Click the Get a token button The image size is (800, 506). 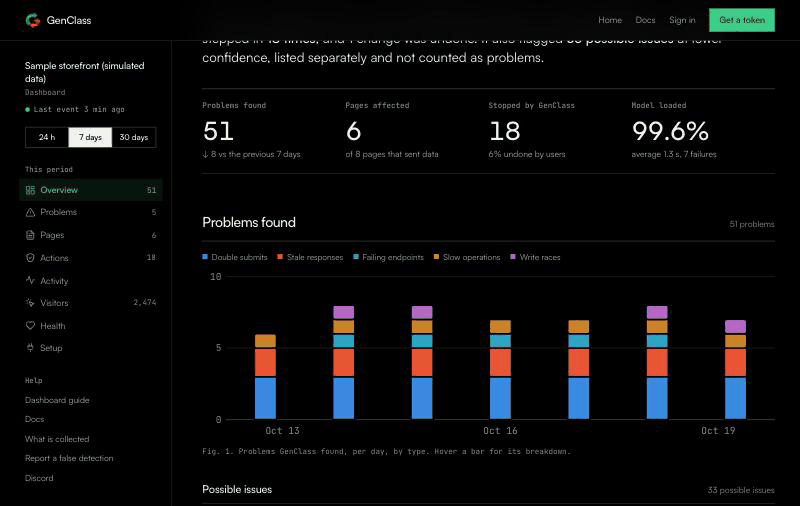[x=742, y=20]
